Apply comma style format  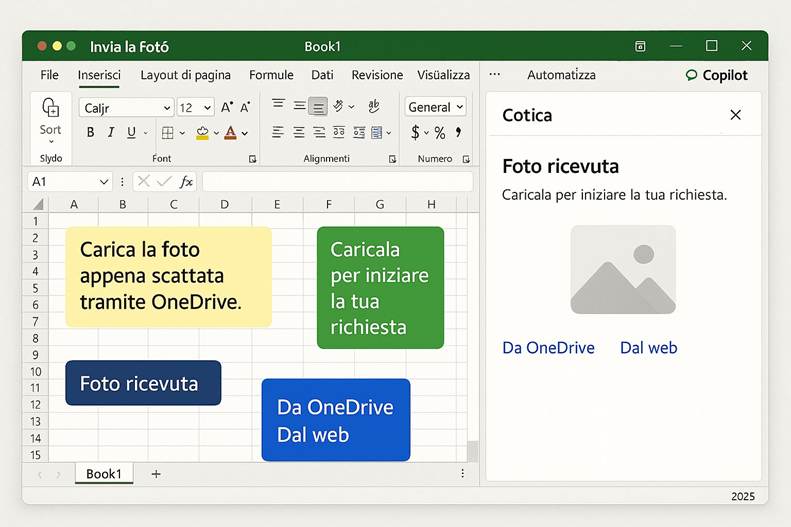tap(459, 133)
